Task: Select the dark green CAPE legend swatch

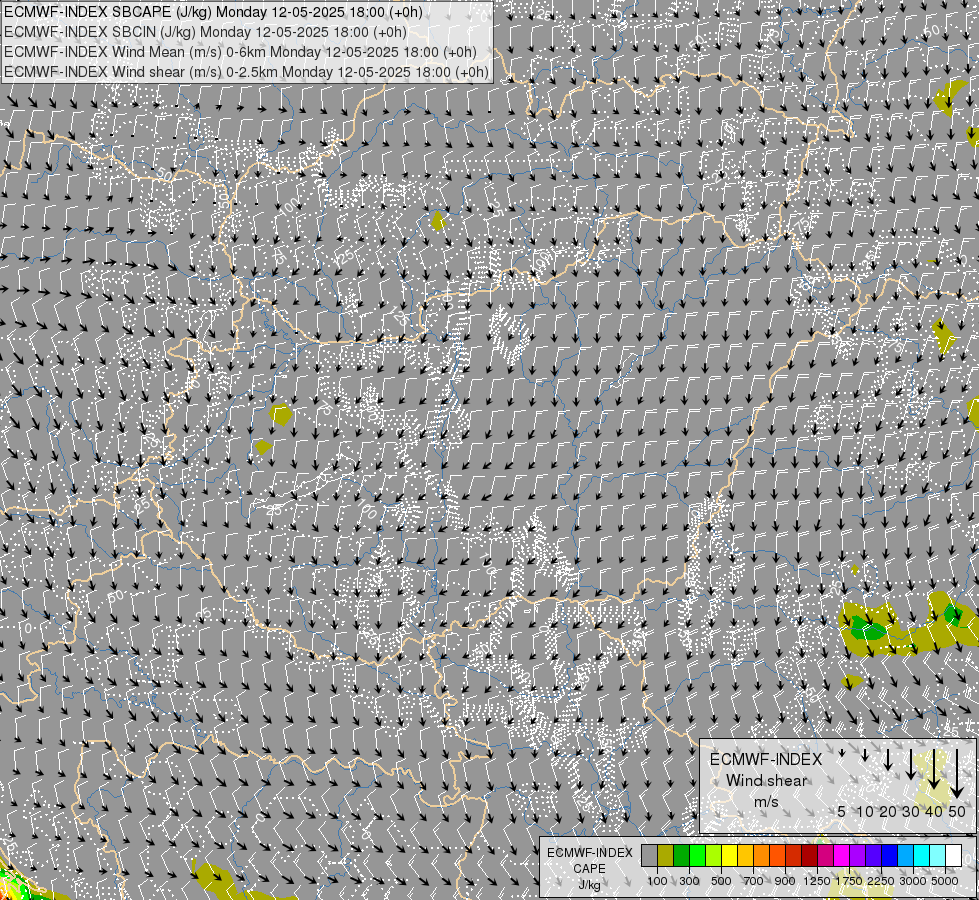Action: pyautogui.click(x=682, y=855)
